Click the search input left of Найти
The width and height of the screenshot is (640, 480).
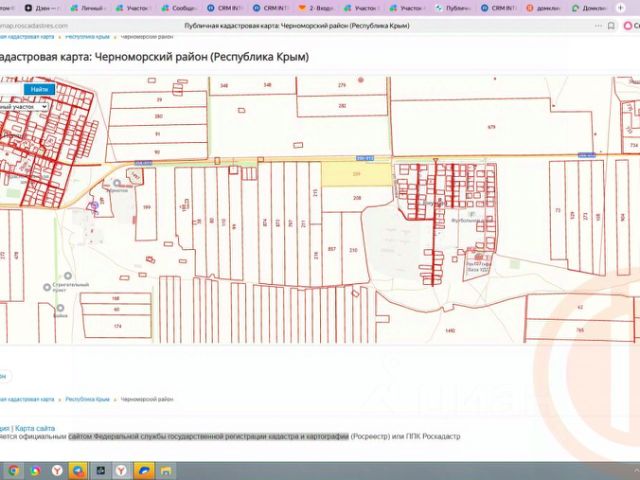(x=11, y=89)
